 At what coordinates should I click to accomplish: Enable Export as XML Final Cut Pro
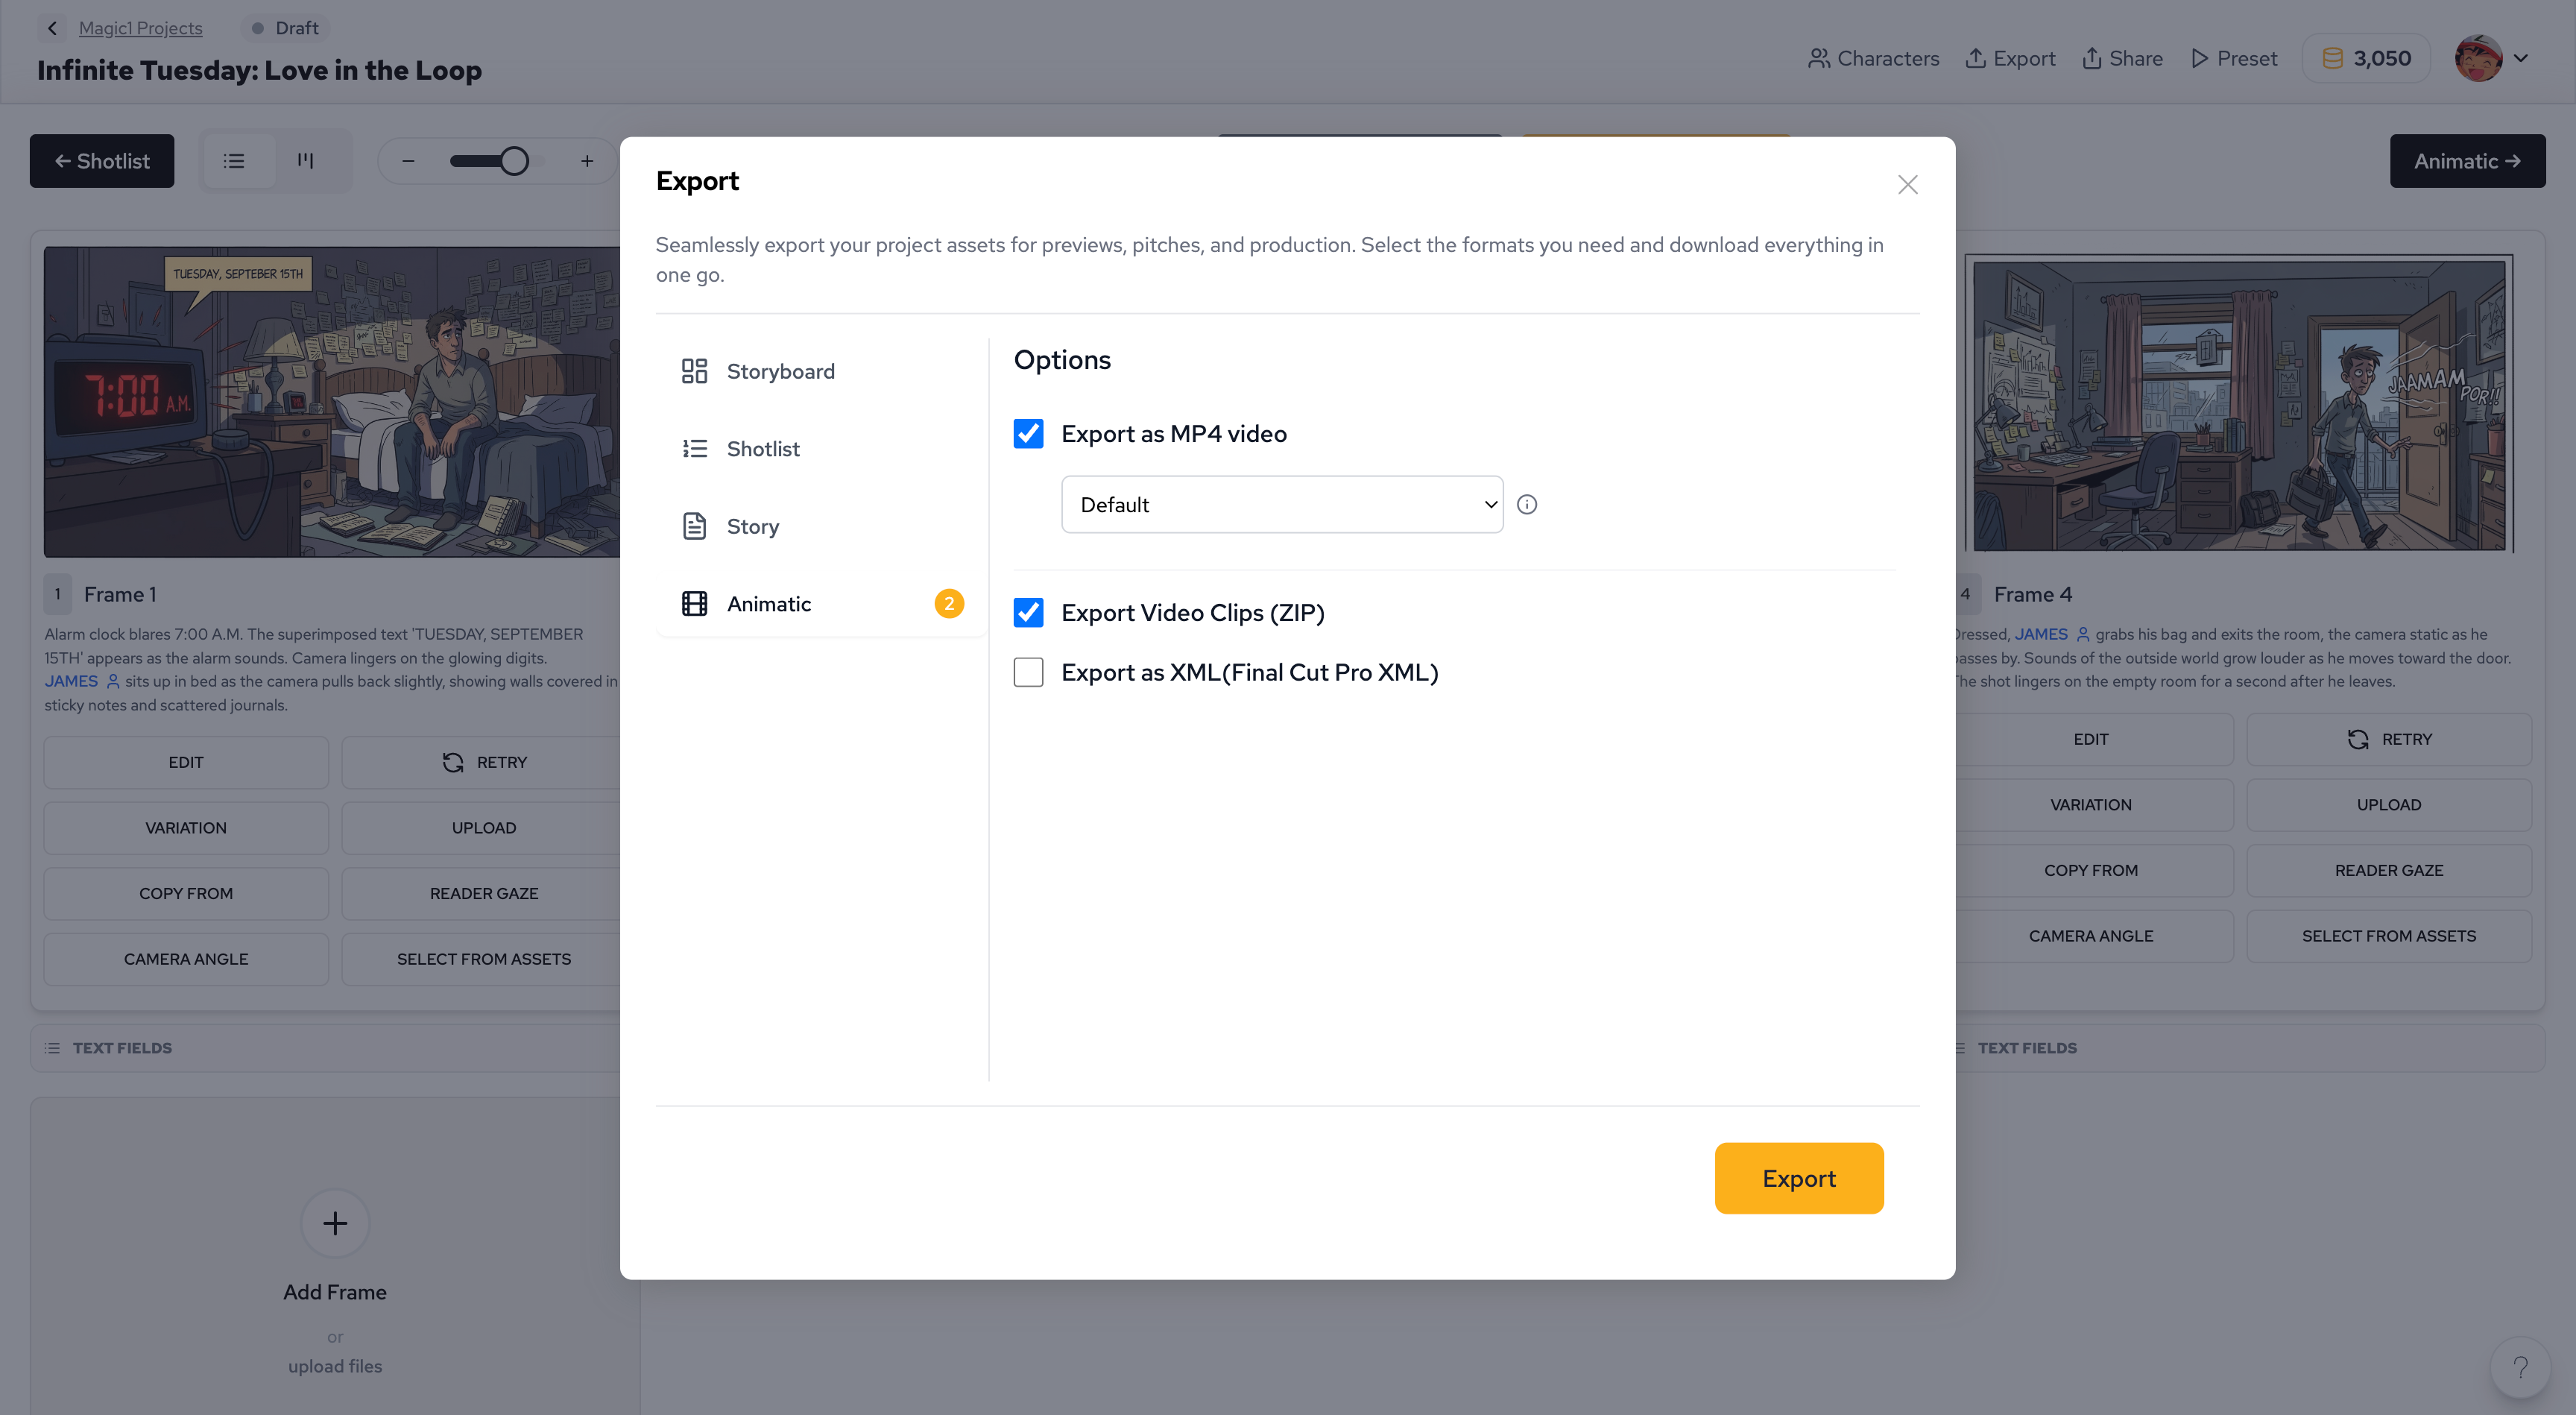pos(1028,673)
